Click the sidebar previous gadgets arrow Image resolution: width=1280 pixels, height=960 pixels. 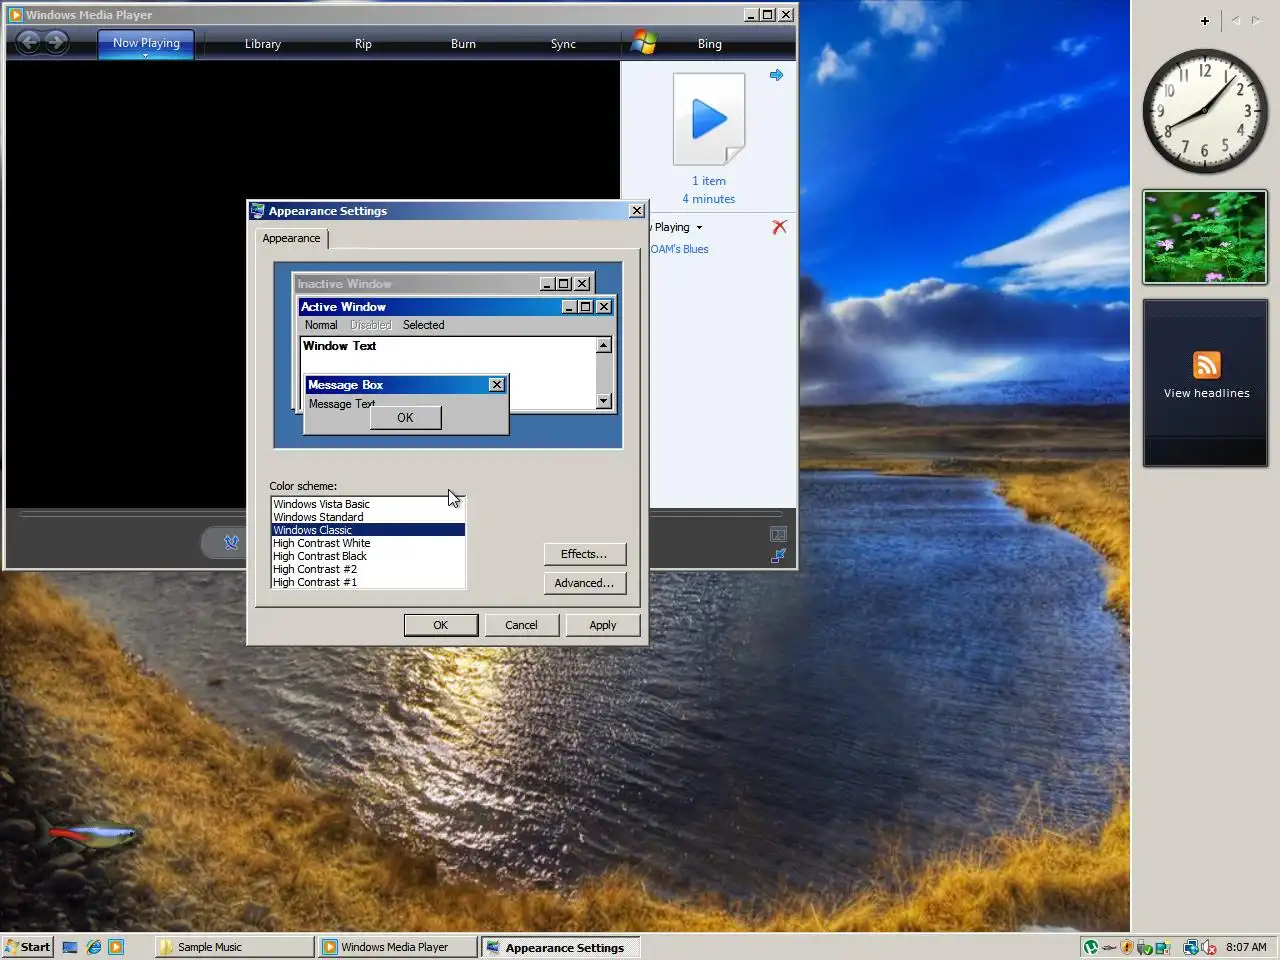[1236, 21]
